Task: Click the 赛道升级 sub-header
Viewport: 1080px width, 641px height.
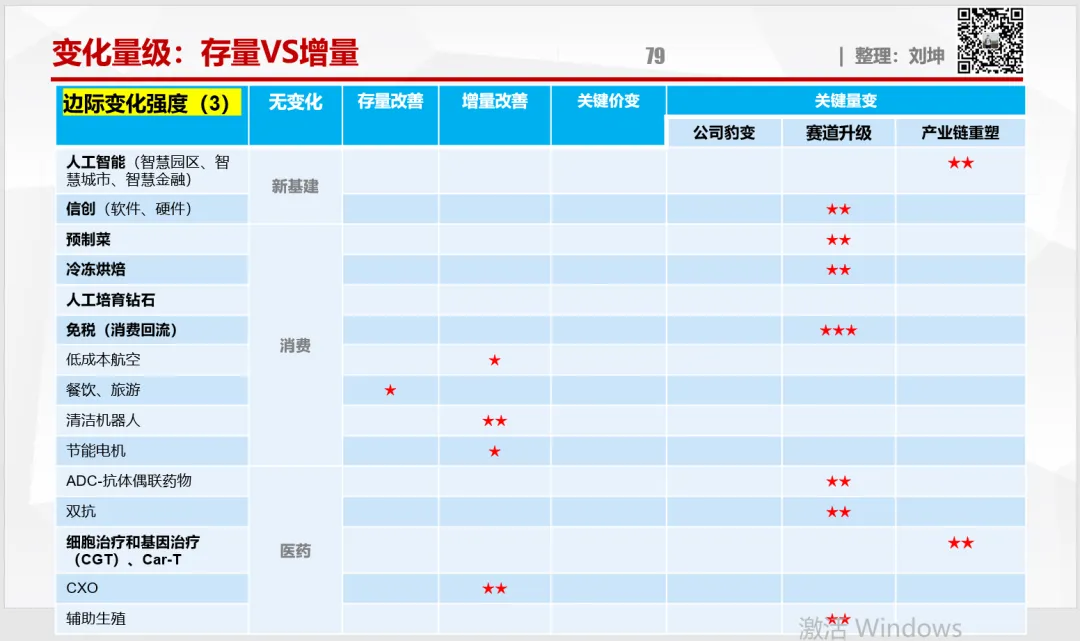Action: (x=838, y=133)
